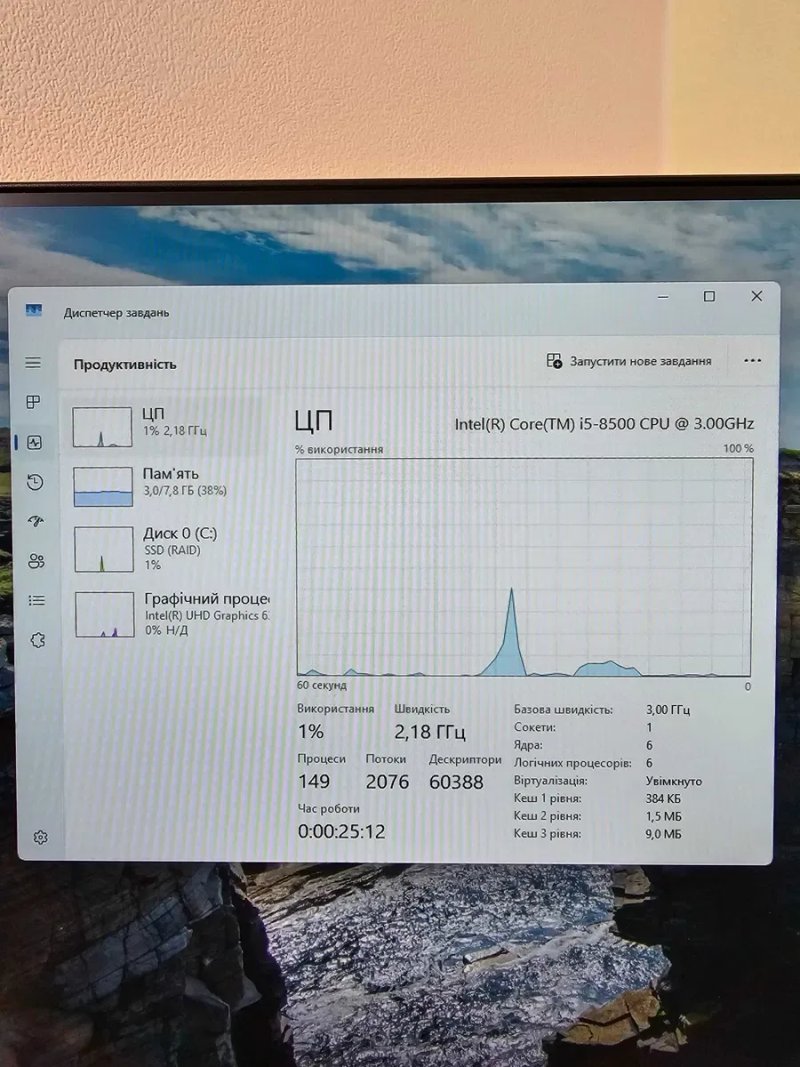Click the 'Віртуалізація' value Увімкнуто
This screenshot has height=1067, width=800.
673,781
